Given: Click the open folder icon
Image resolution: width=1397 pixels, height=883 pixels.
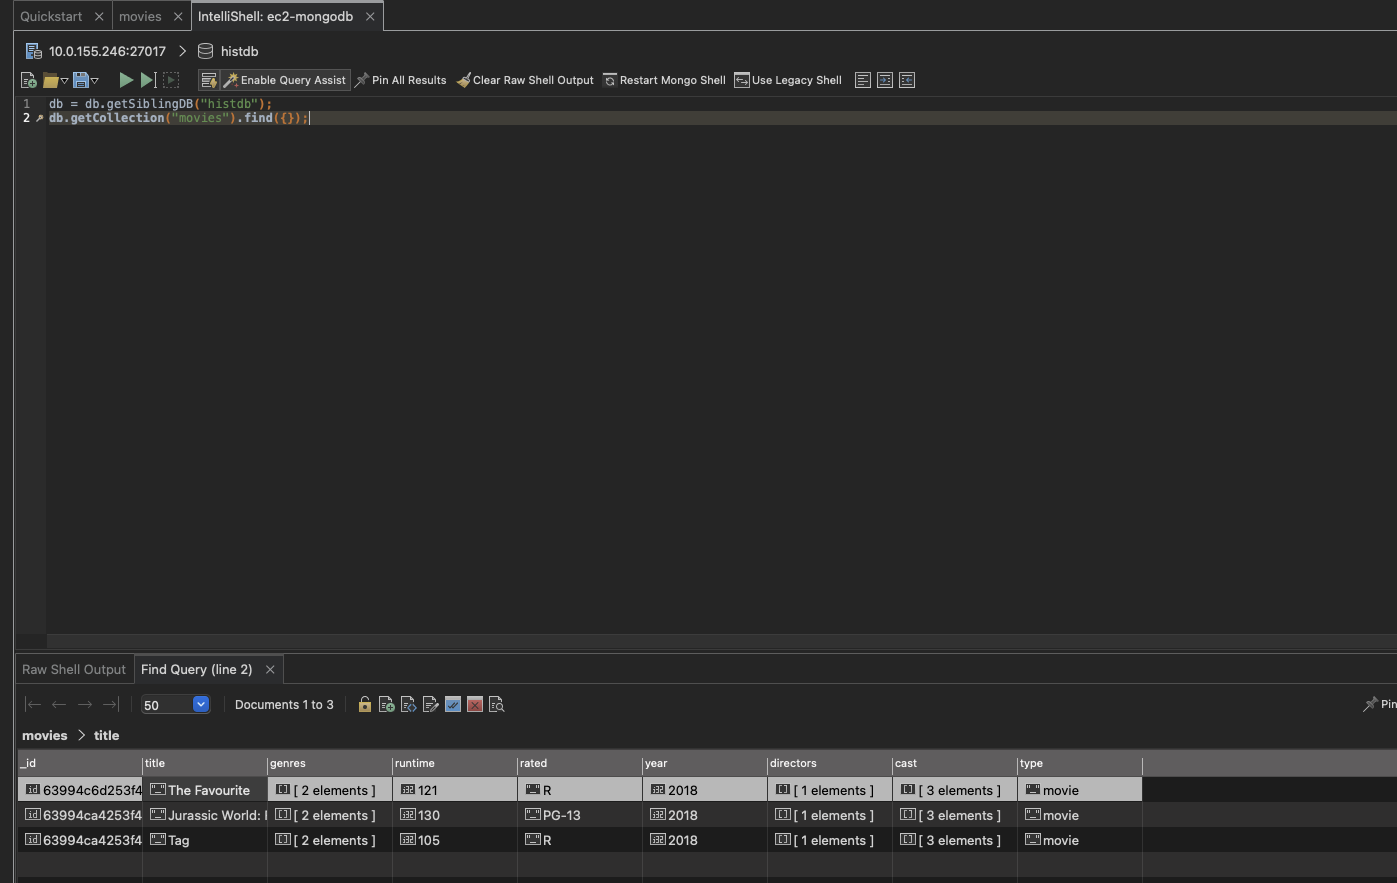Looking at the screenshot, I should pos(50,80).
